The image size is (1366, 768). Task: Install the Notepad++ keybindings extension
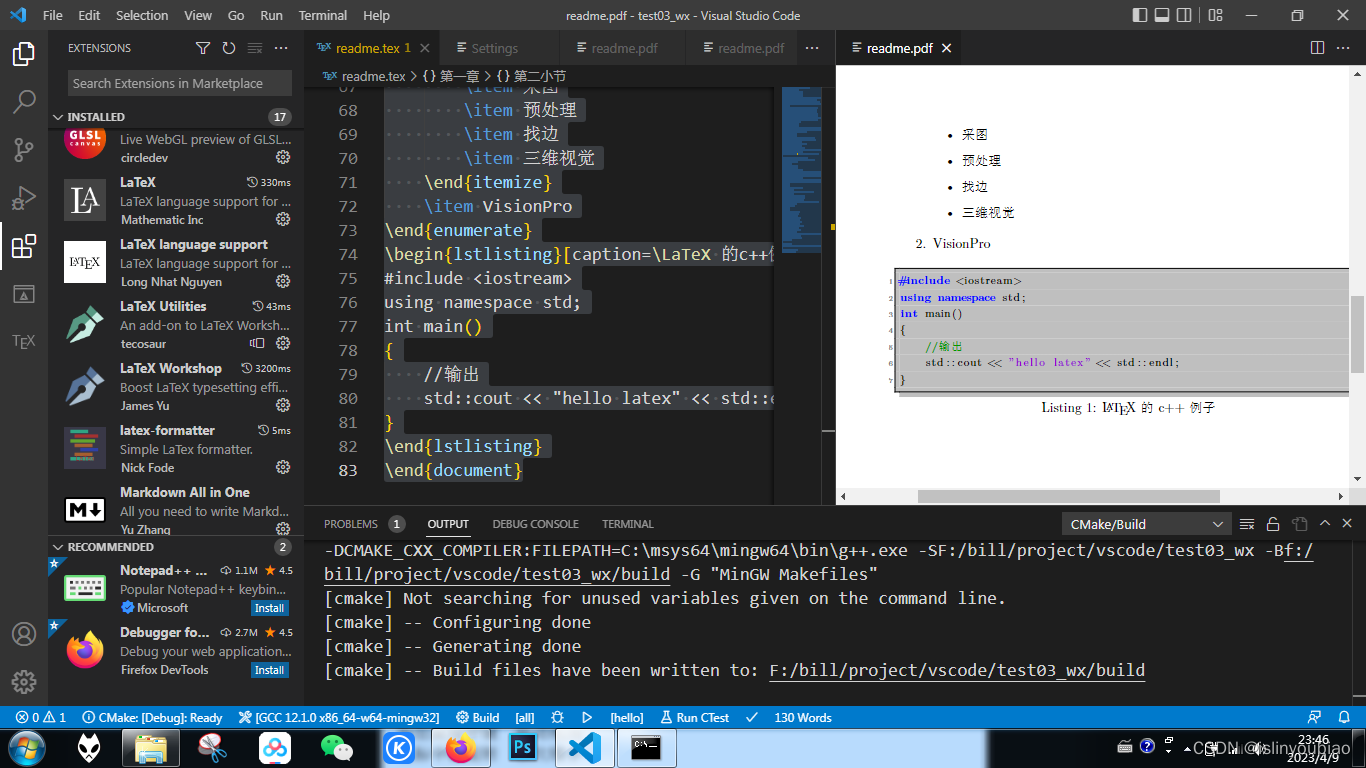click(269, 607)
